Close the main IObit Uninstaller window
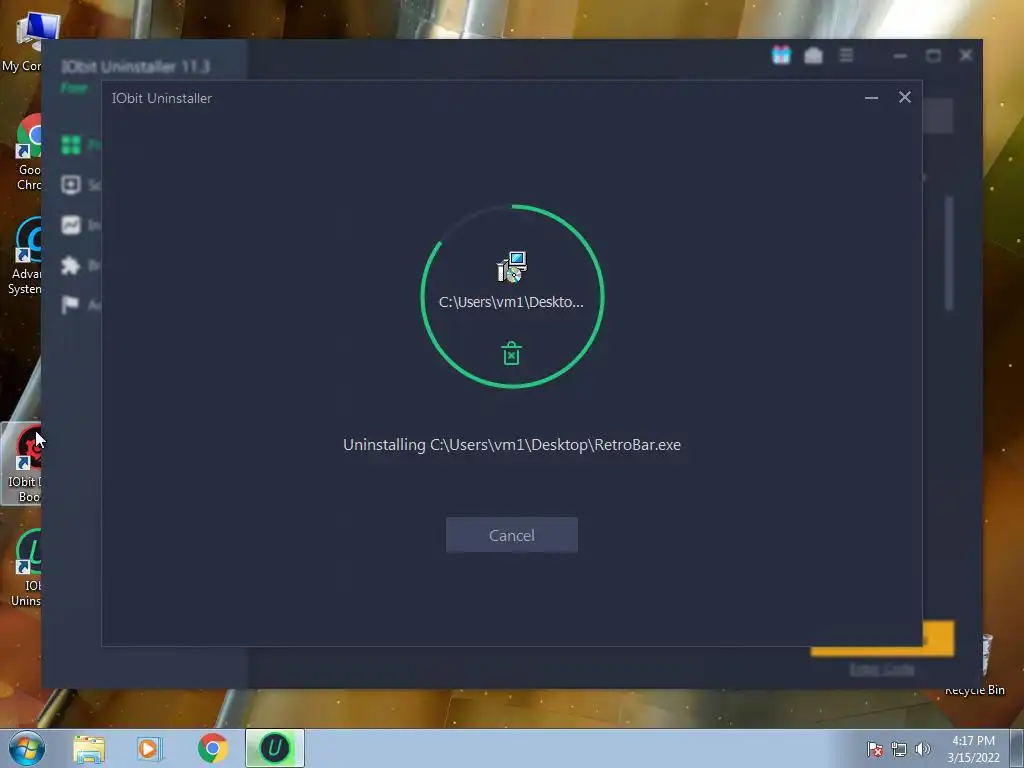This screenshot has height=768, width=1024. [x=966, y=56]
